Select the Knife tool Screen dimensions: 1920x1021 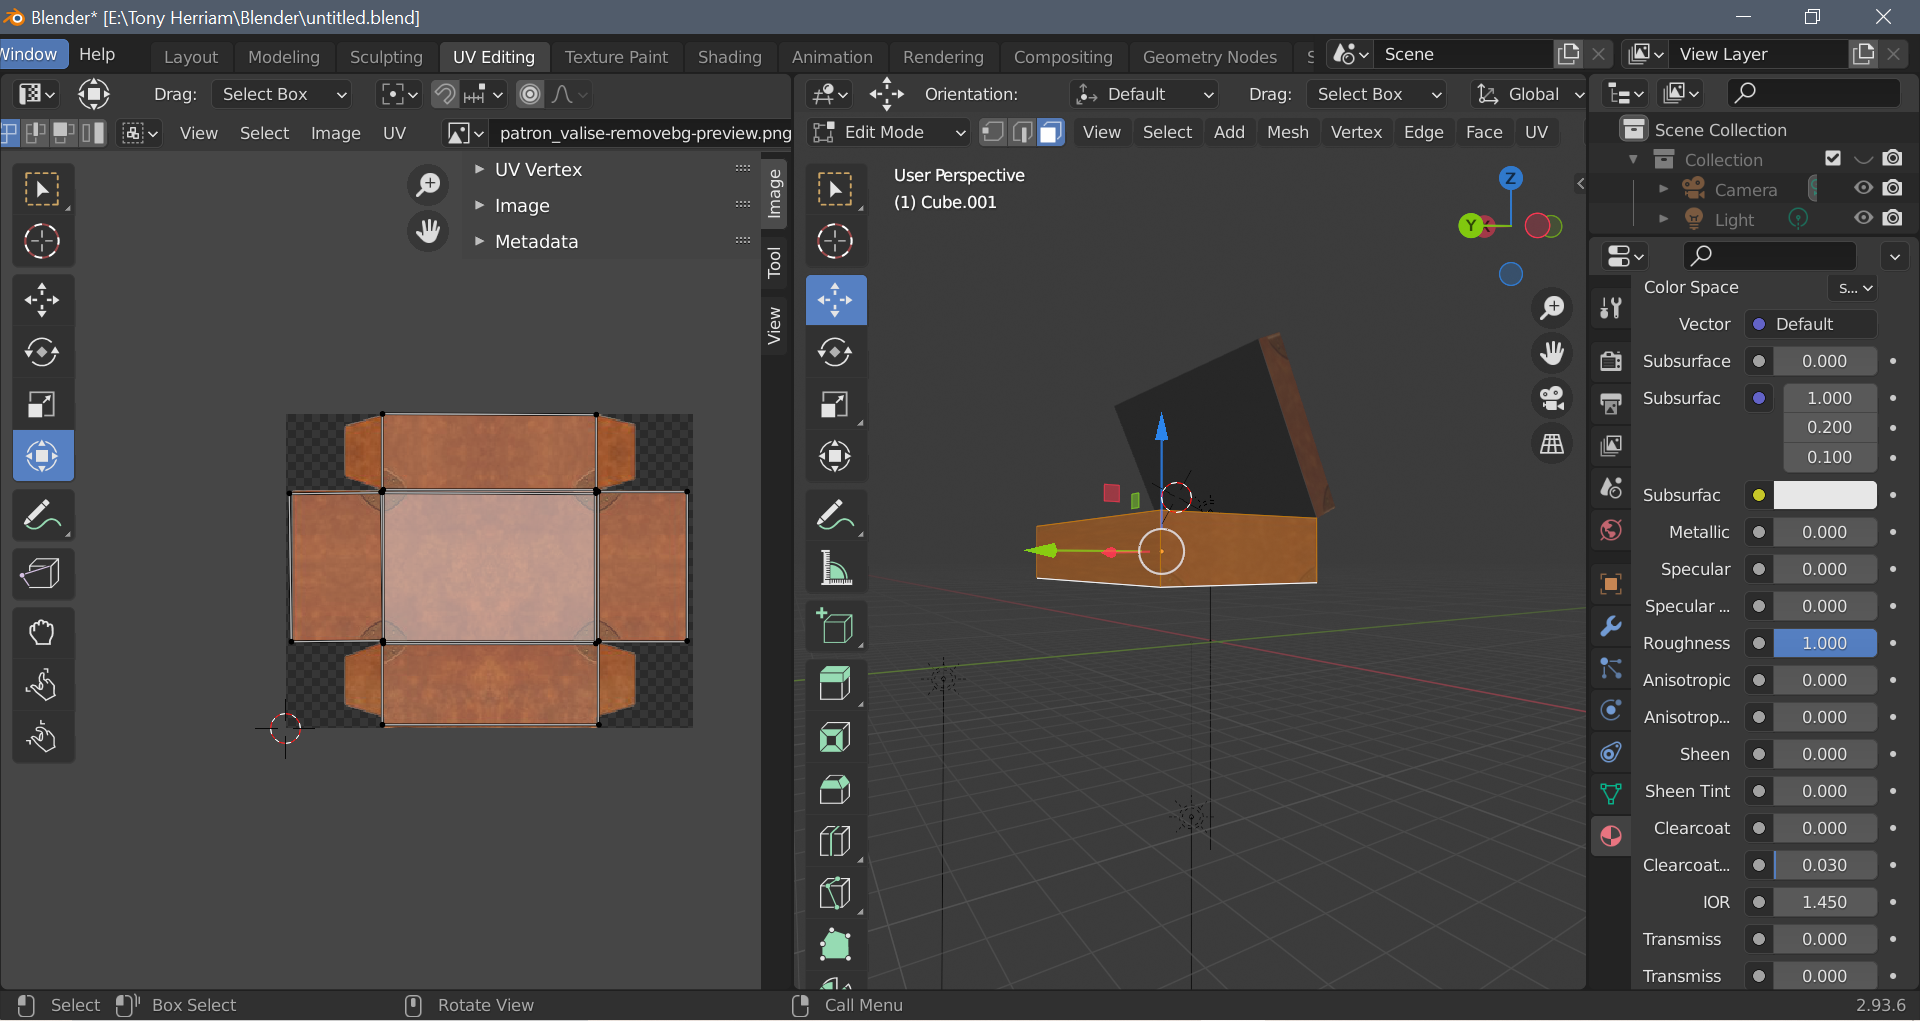pos(835,893)
